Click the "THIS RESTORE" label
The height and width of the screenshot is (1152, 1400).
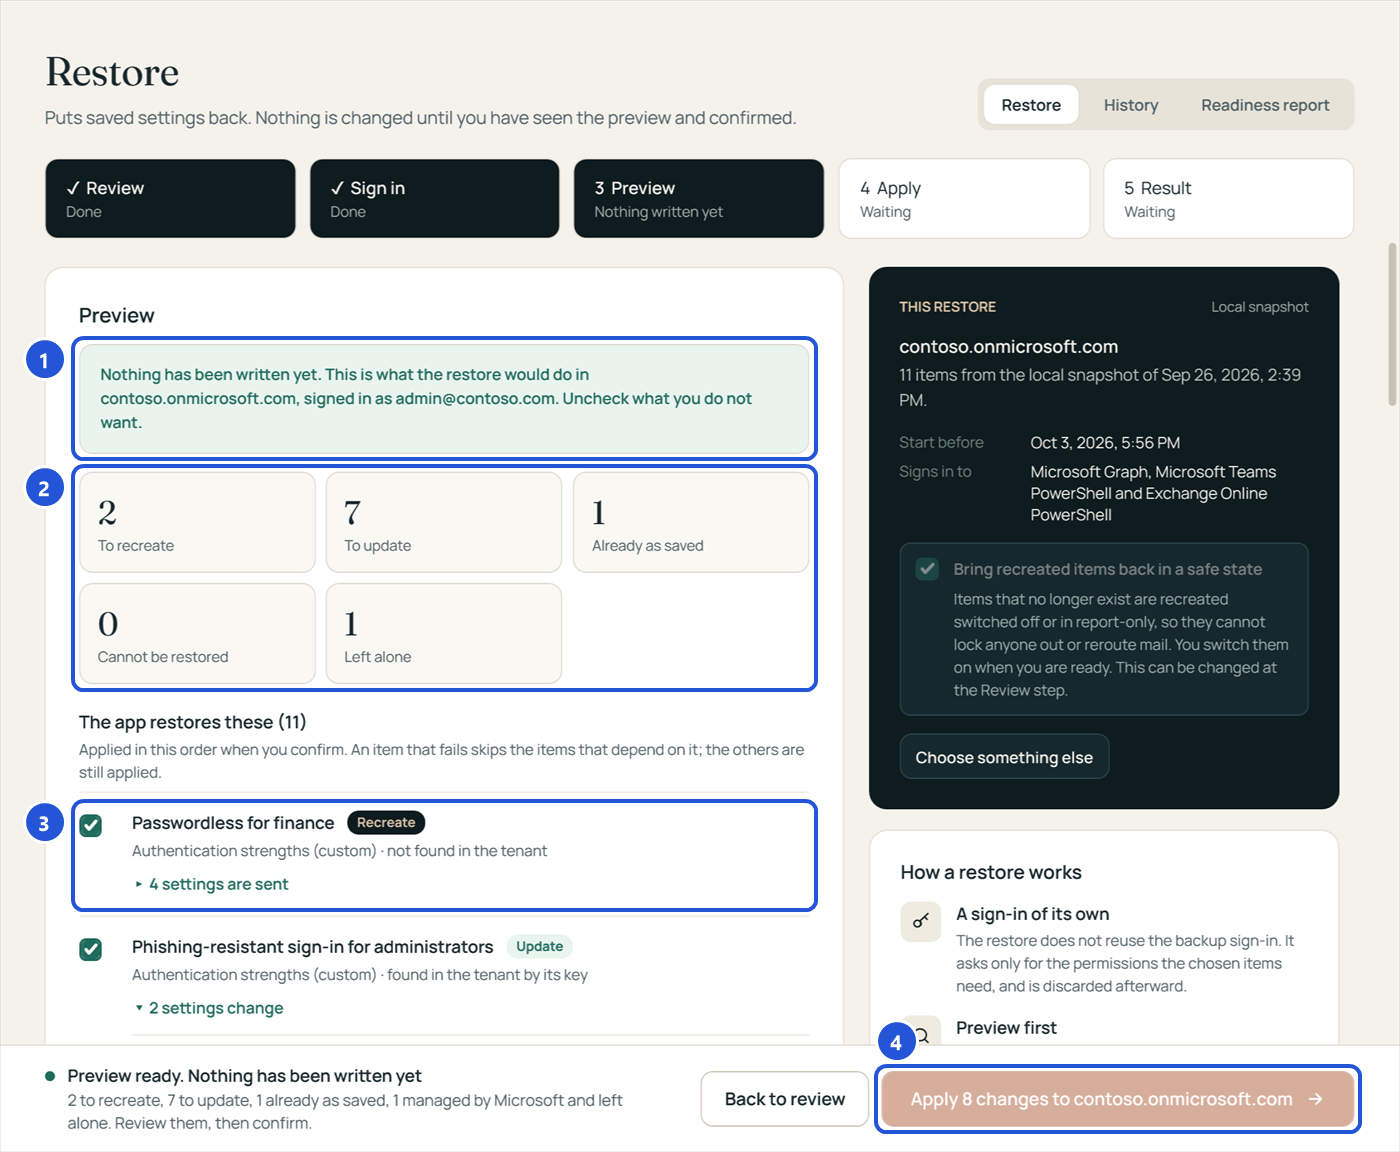click(x=947, y=307)
